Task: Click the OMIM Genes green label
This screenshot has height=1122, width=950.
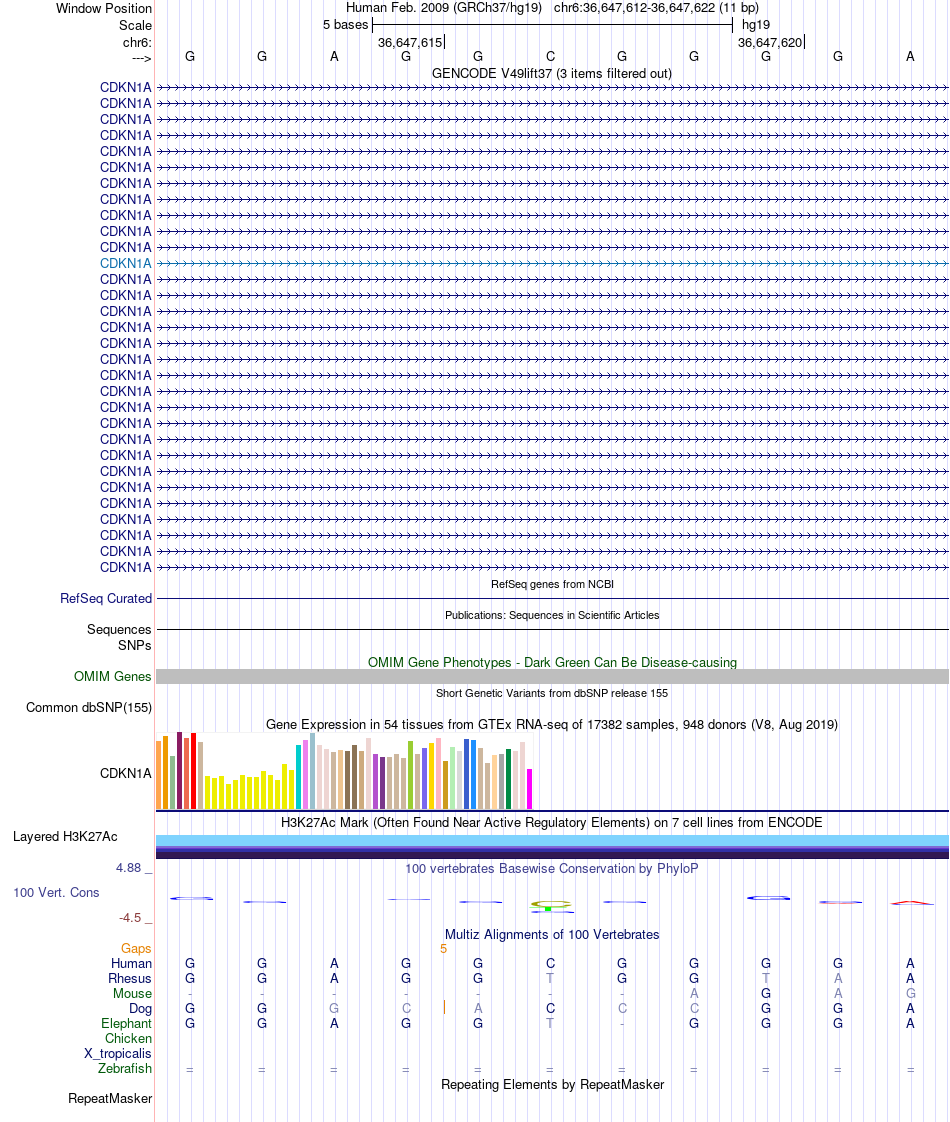Action: [112, 676]
